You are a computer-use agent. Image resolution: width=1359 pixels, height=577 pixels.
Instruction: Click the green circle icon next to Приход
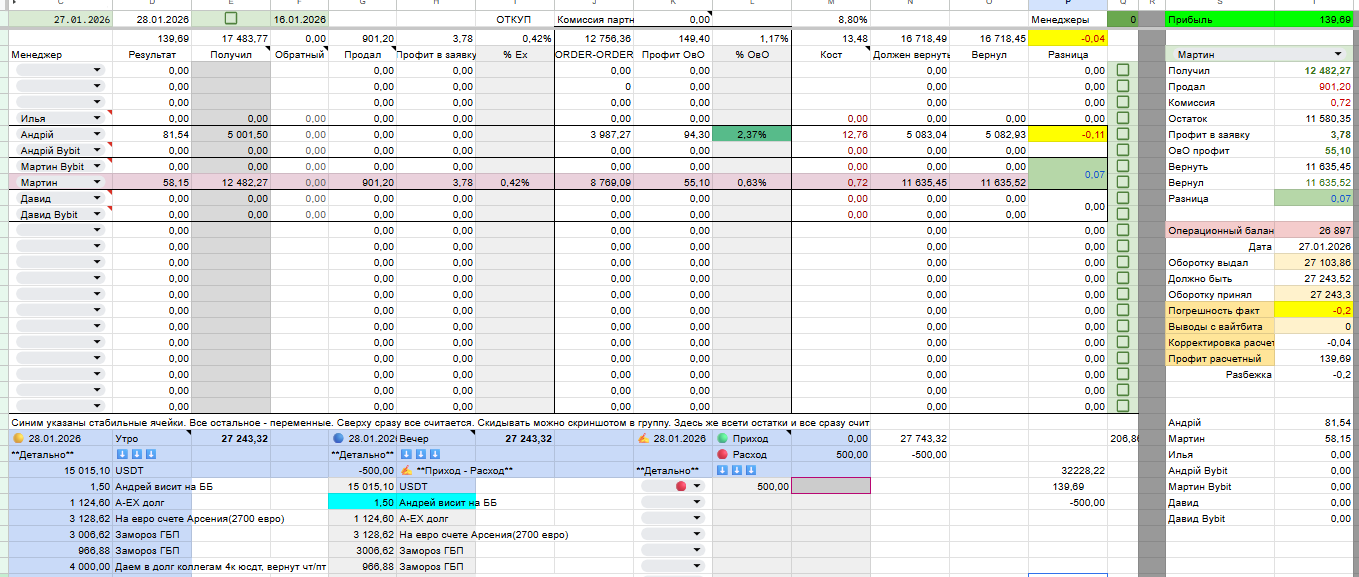pos(721,438)
